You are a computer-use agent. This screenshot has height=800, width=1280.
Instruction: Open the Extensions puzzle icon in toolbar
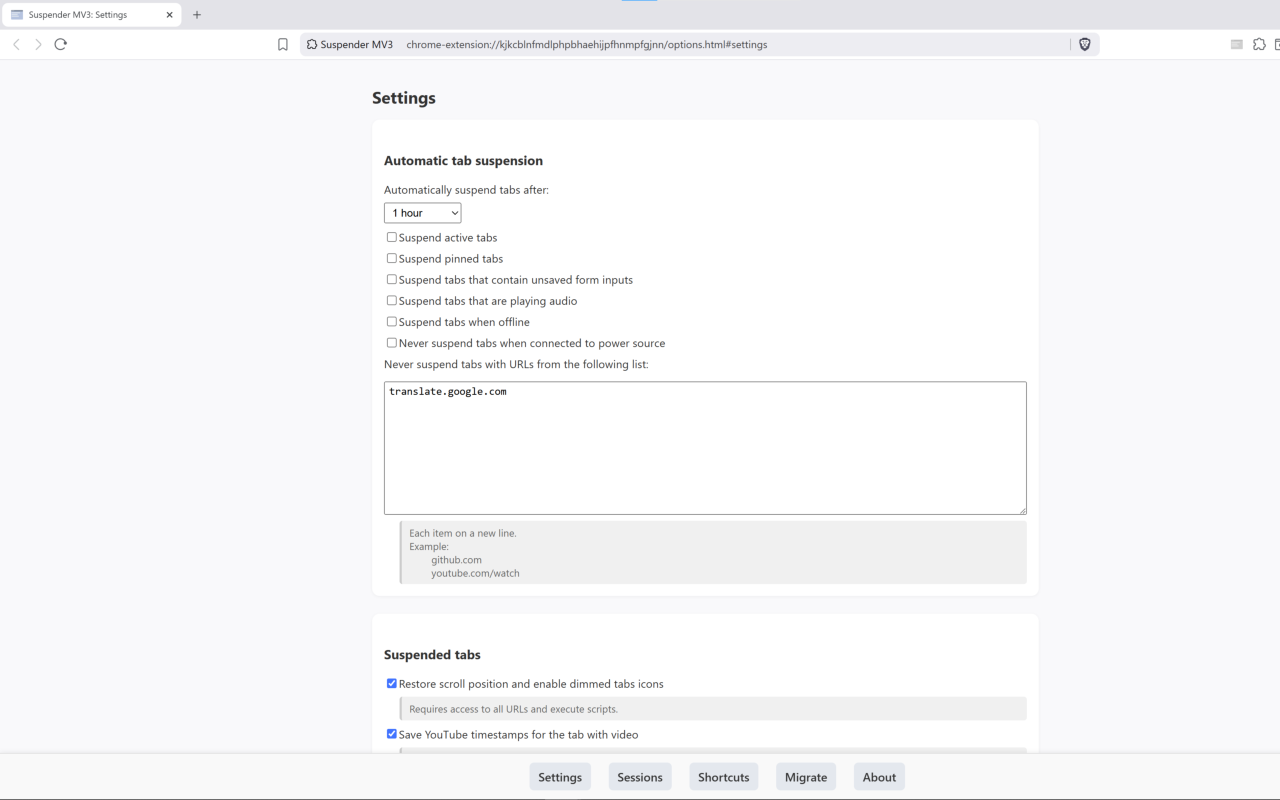pos(1259,44)
